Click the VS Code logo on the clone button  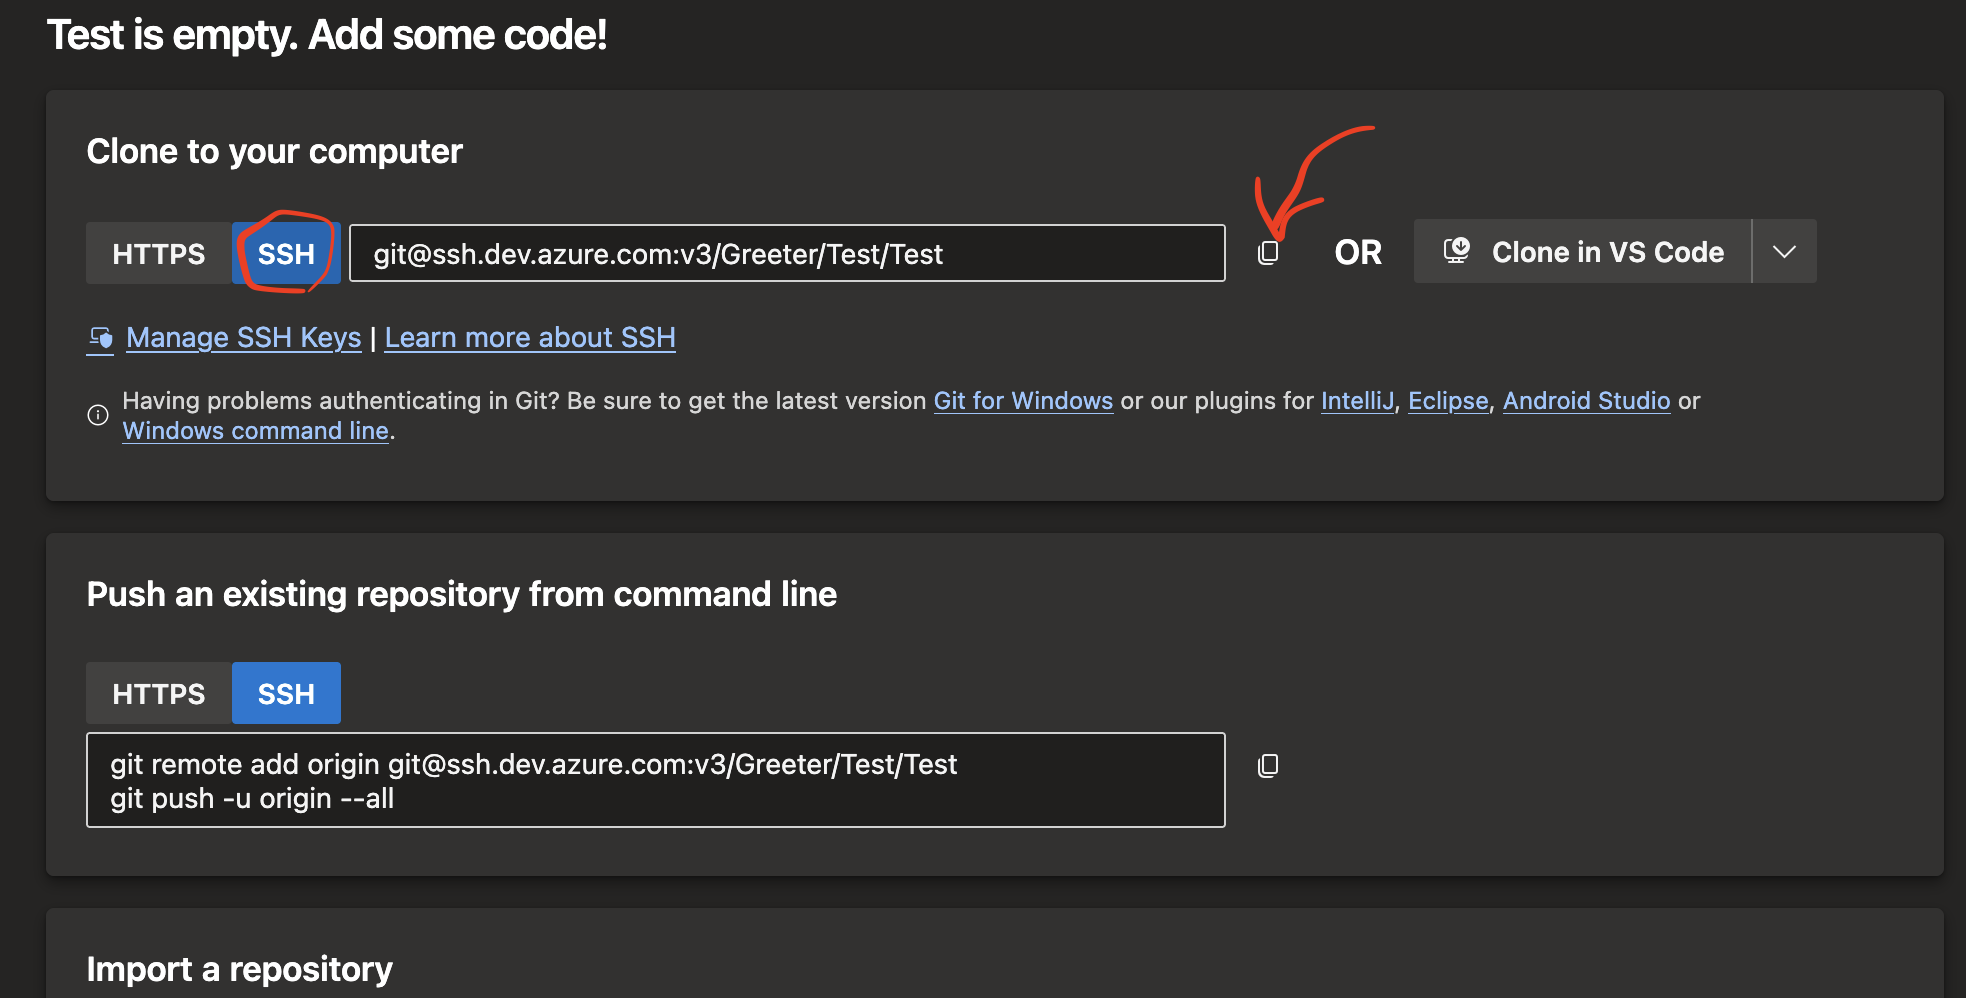click(1458, 251)
